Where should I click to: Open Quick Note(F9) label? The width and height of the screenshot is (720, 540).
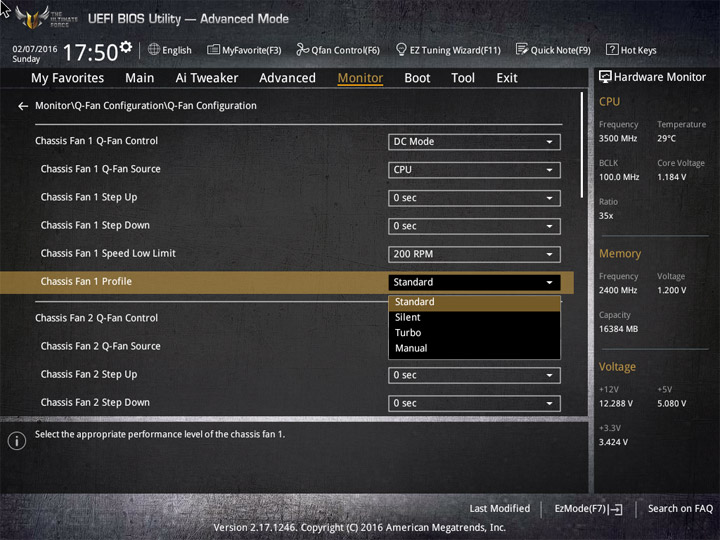coord(560,51)
